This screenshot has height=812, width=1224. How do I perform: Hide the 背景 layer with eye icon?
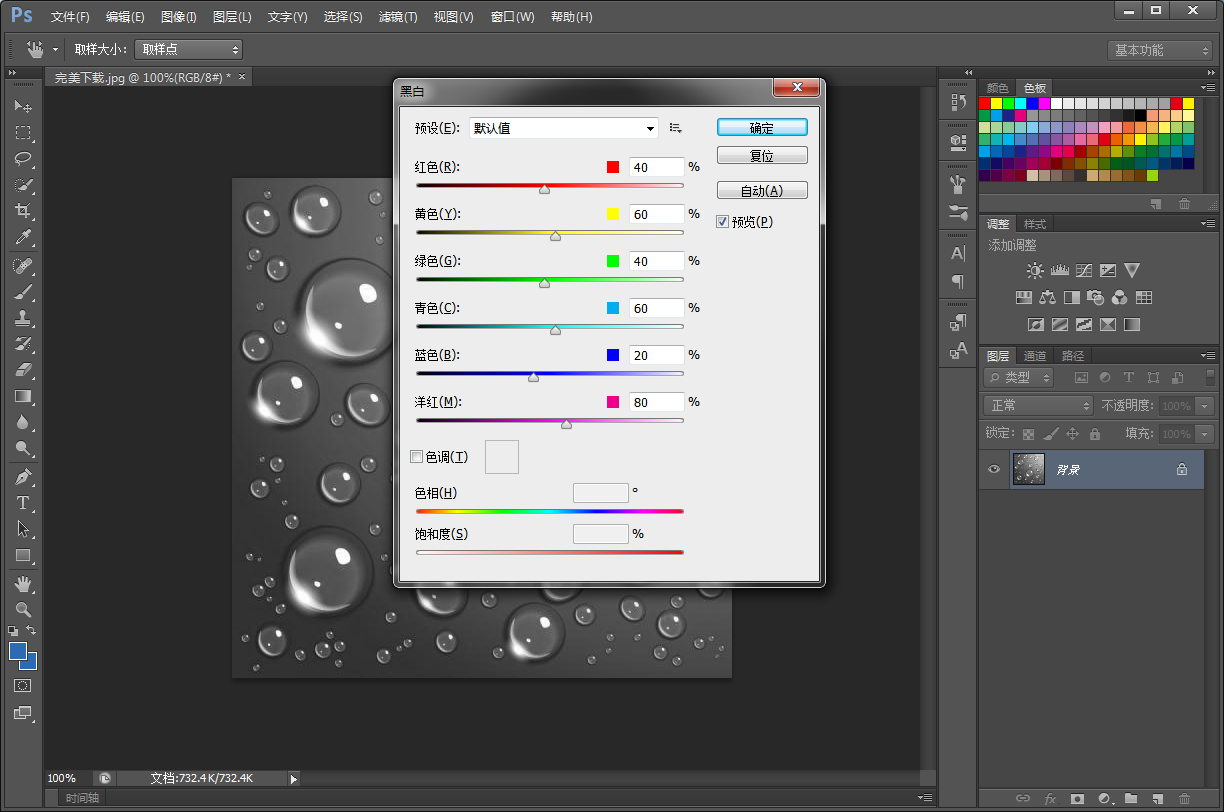click(x=993, y=469)
